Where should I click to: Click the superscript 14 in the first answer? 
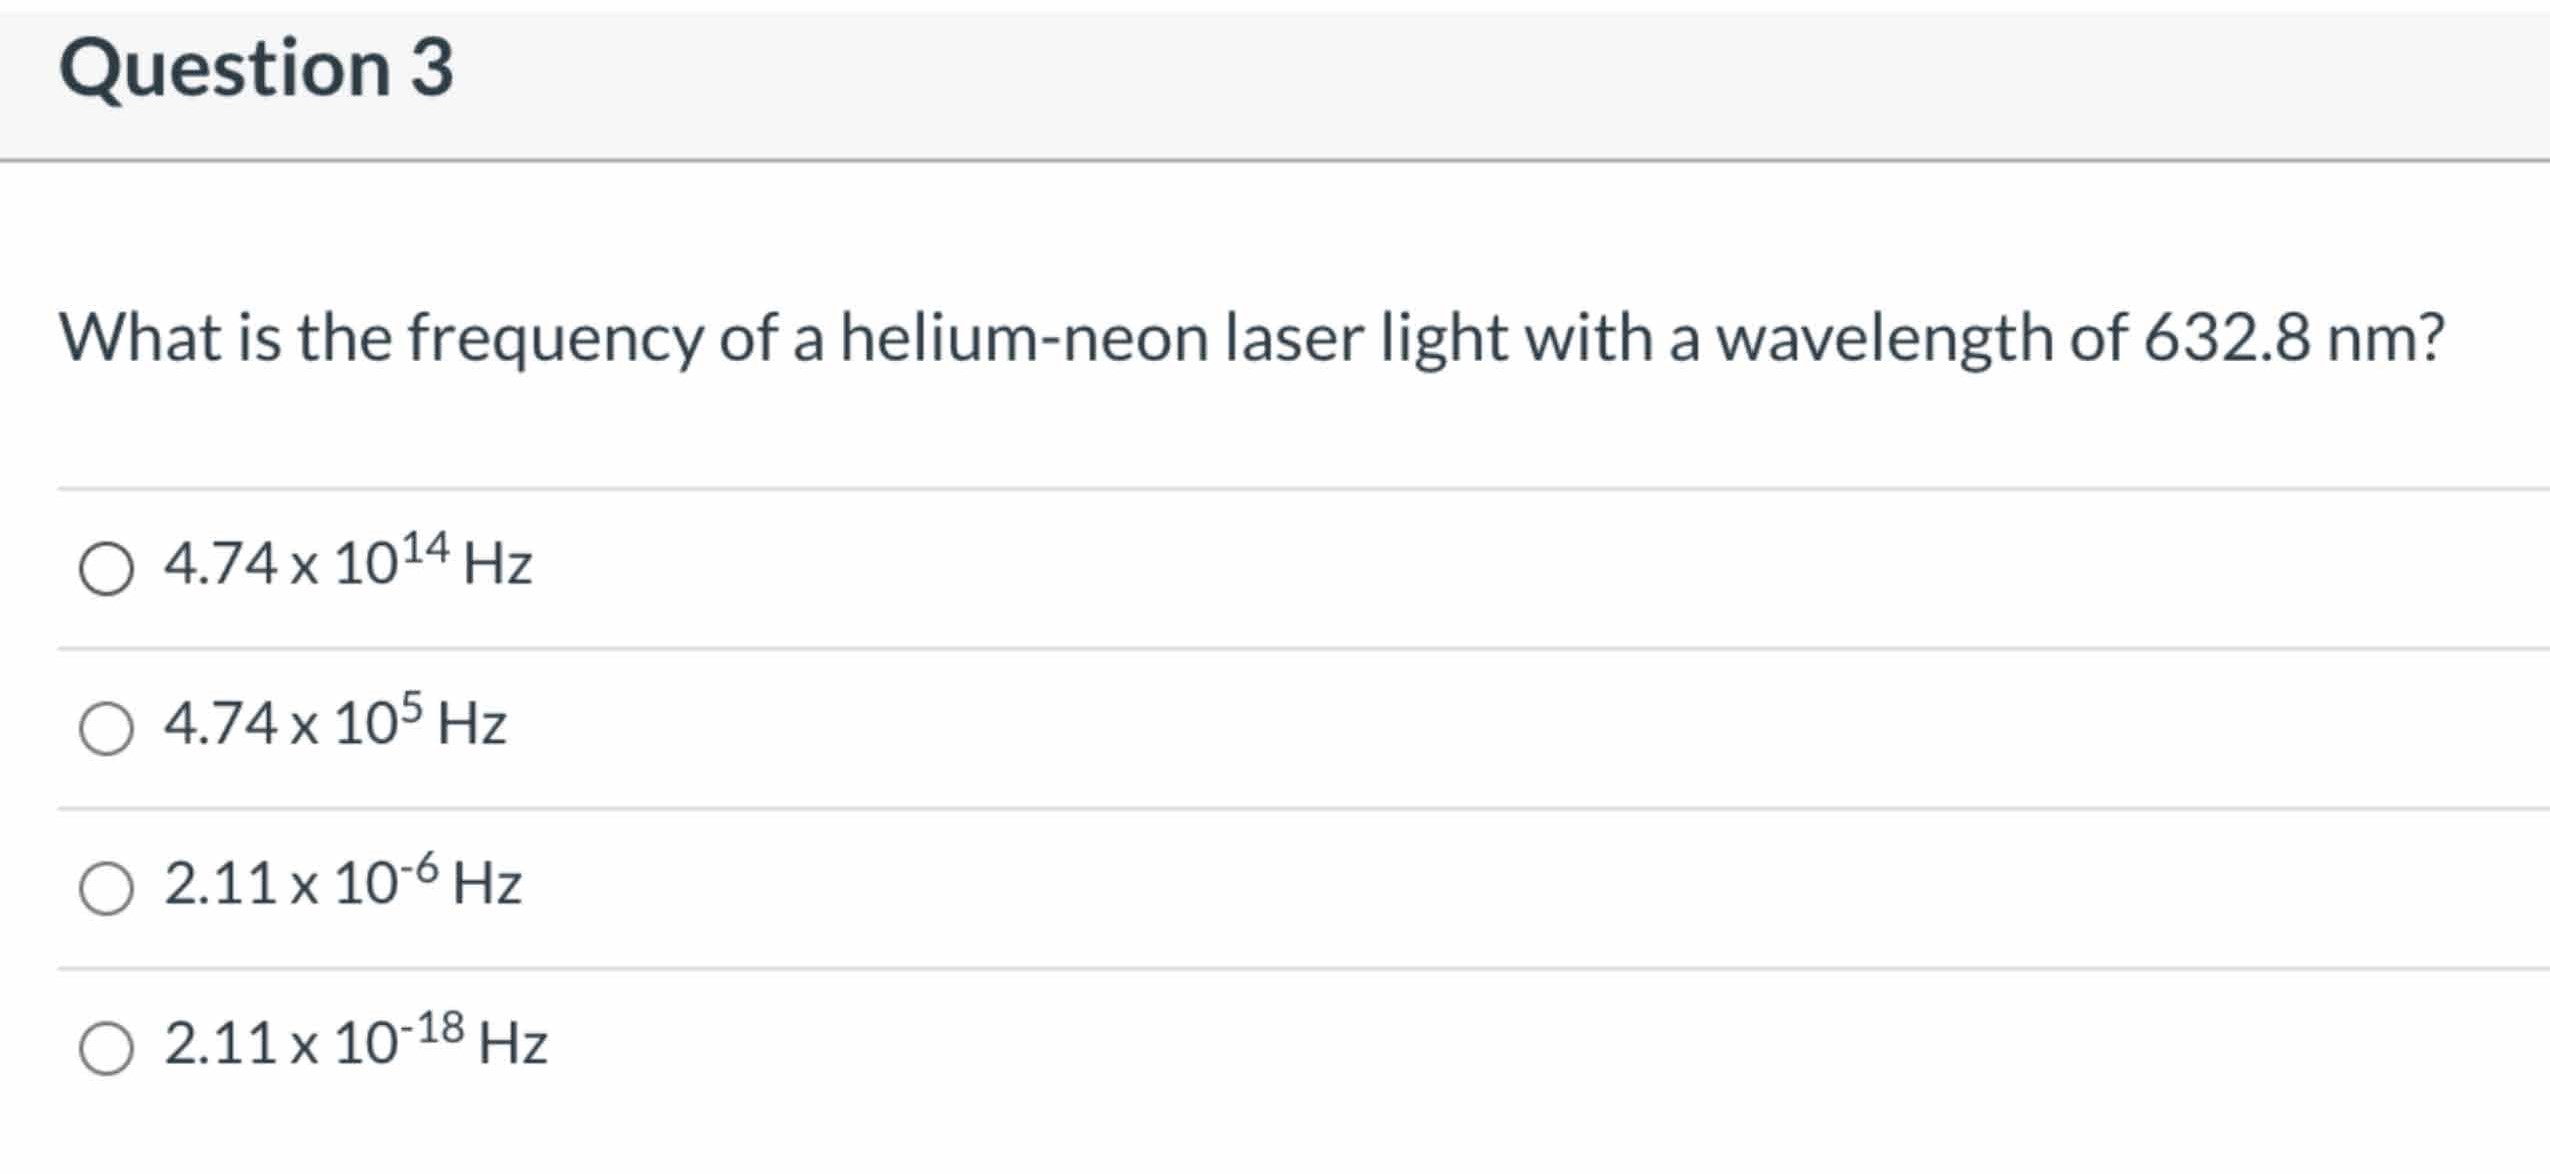[x=426, y=548]
